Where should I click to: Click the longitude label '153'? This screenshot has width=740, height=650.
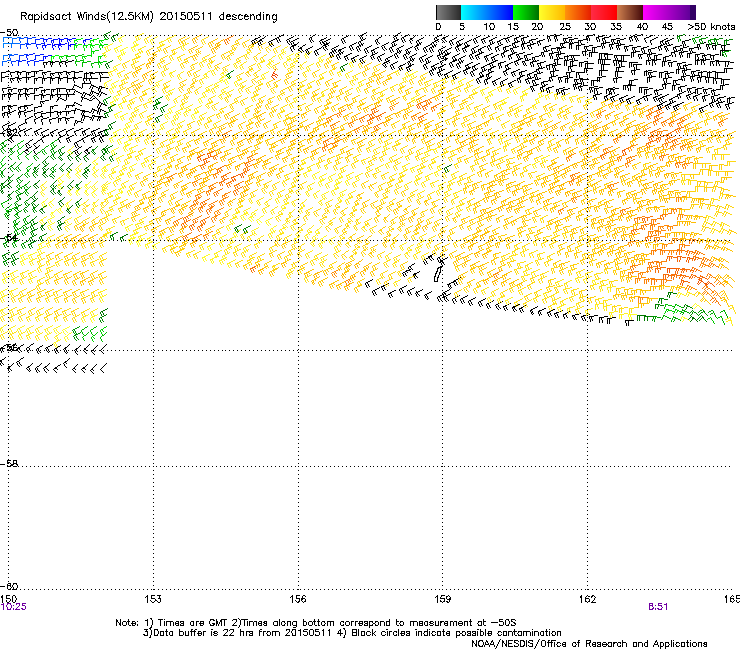pos(153,599)
